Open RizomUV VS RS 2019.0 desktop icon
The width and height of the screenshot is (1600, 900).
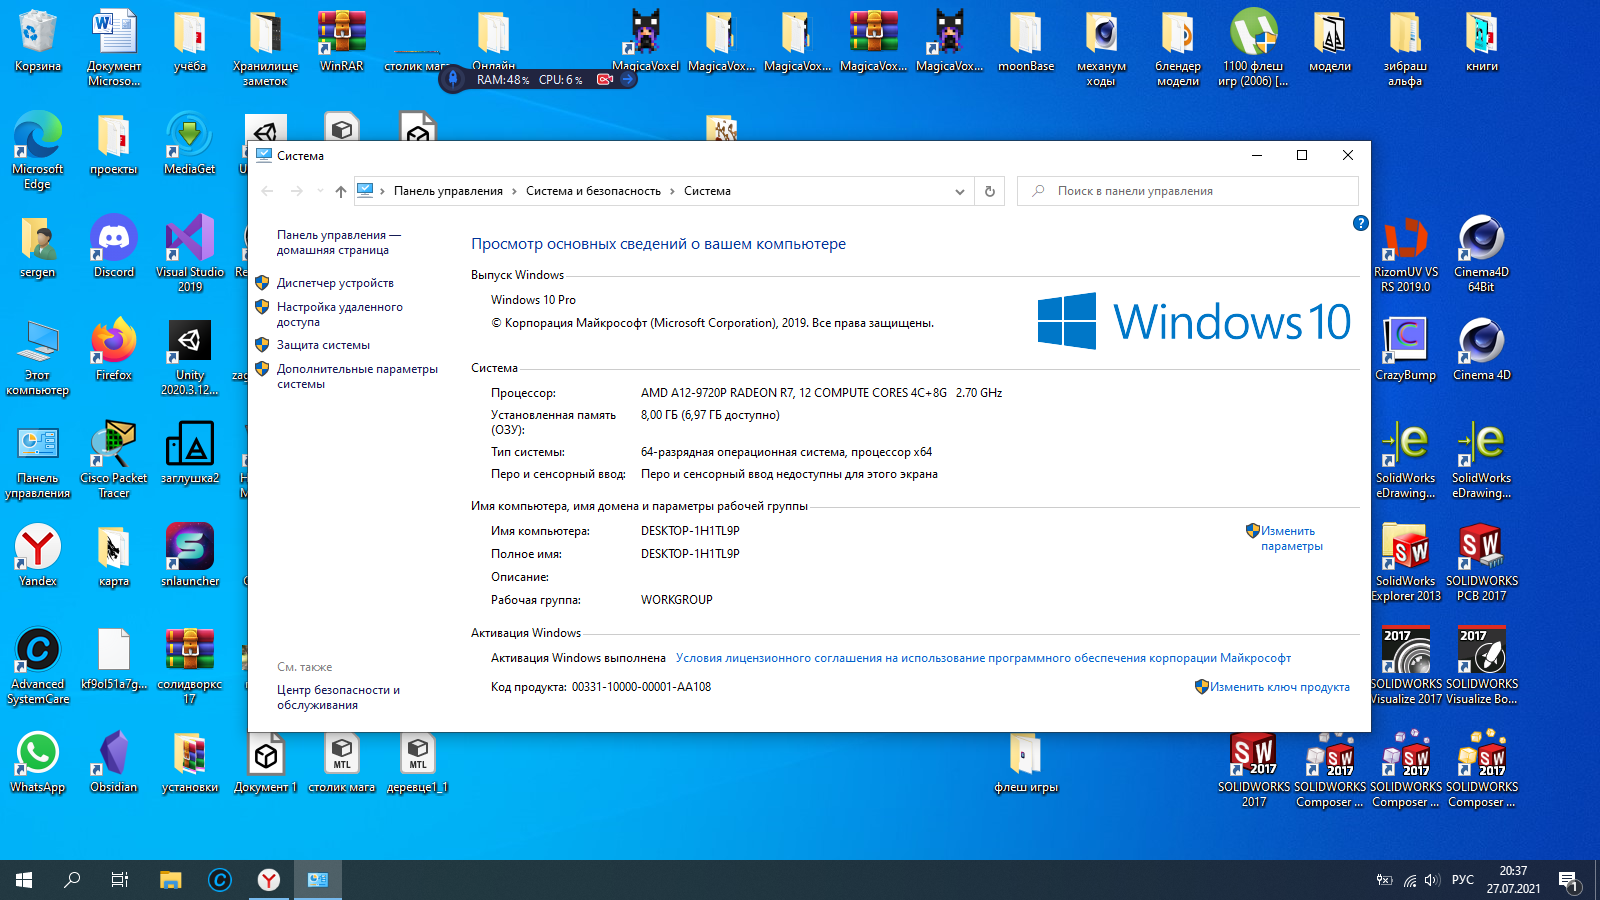tap(1405, 253)
